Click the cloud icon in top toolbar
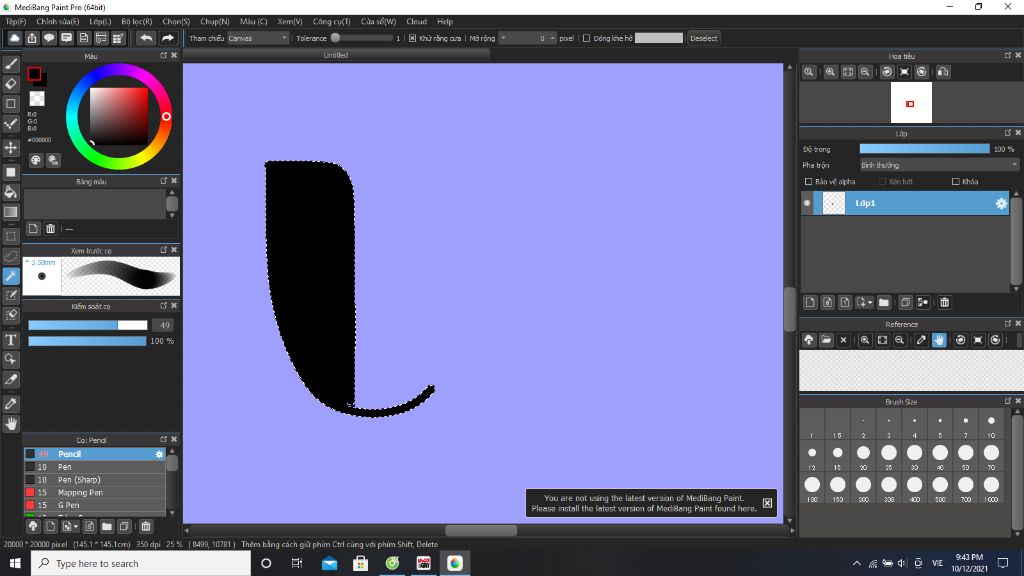Image resolution: width=1024 pixels, height=576 pixels. coord(14,39)
